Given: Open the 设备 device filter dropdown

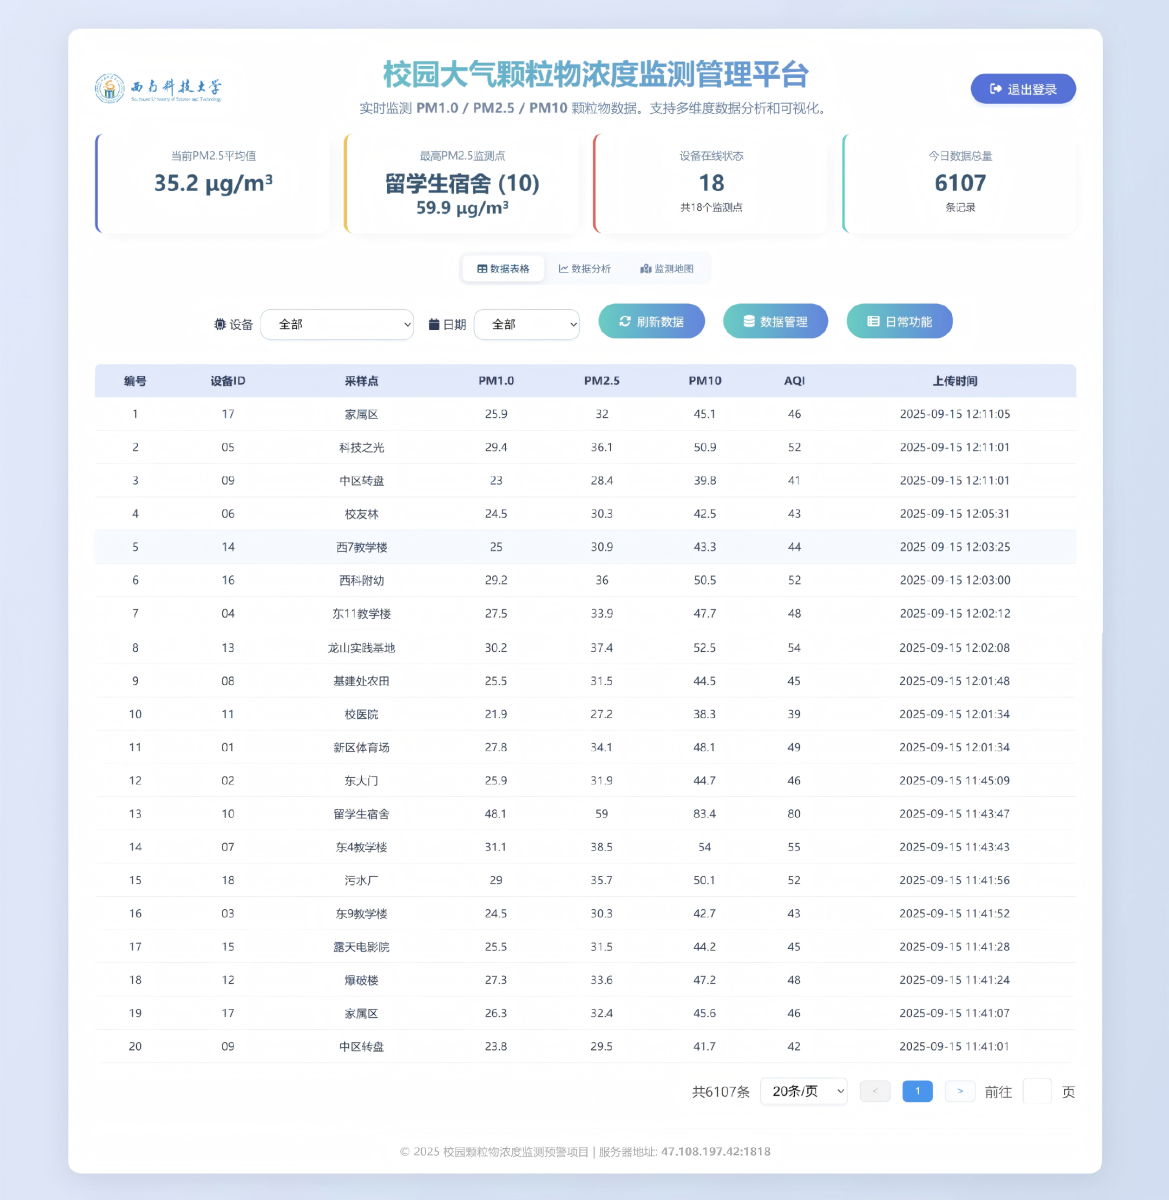Looking at the screenshot, I should (x=337, y=325).
